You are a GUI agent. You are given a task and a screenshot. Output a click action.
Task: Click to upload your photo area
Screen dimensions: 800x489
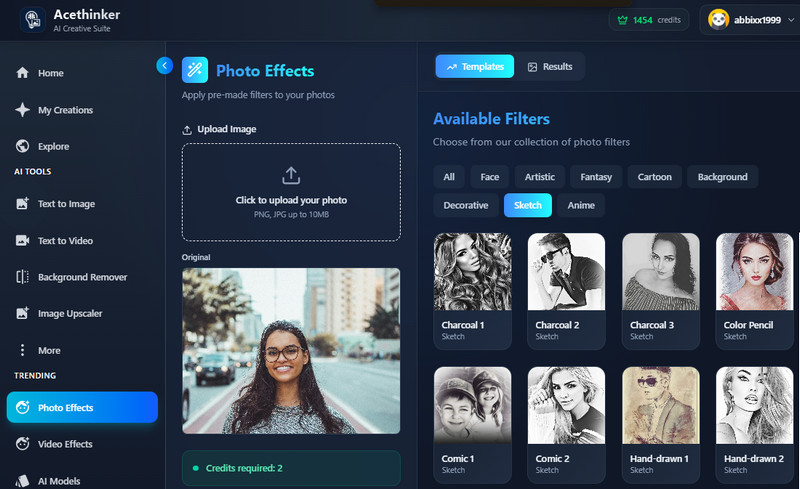[x=291, y=192]
